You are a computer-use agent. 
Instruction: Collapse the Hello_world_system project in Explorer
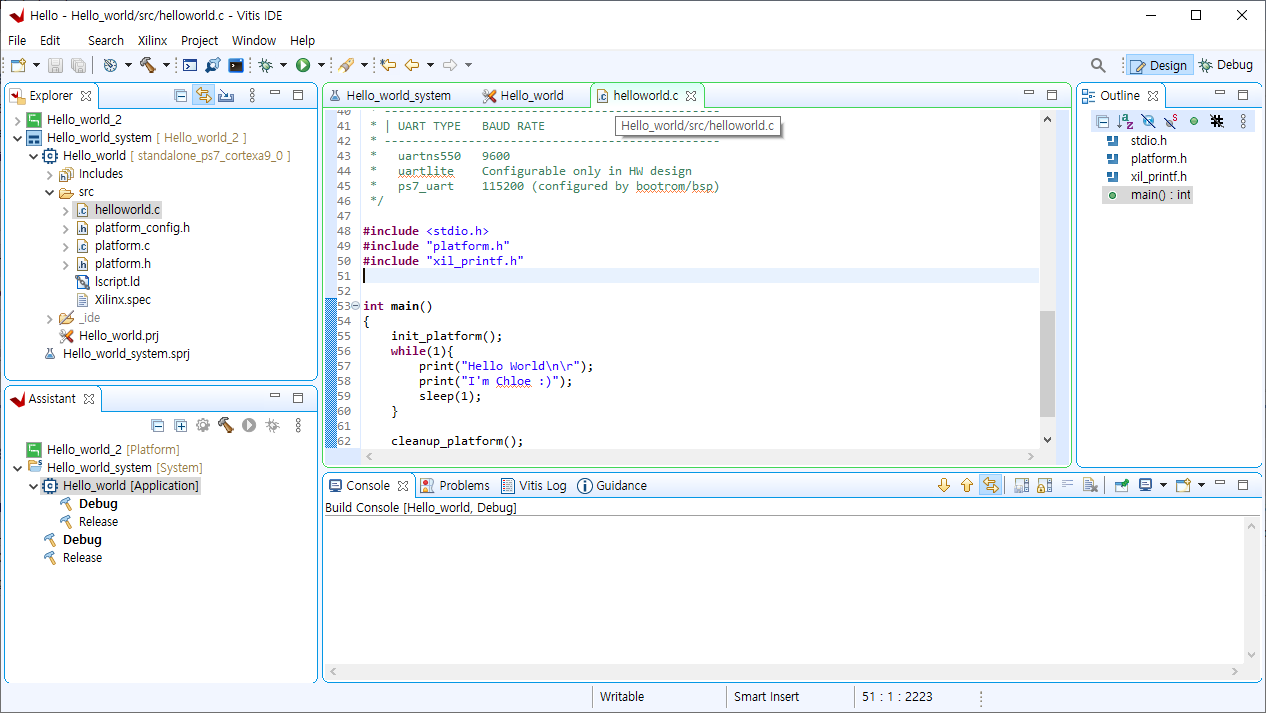(17, 138)
